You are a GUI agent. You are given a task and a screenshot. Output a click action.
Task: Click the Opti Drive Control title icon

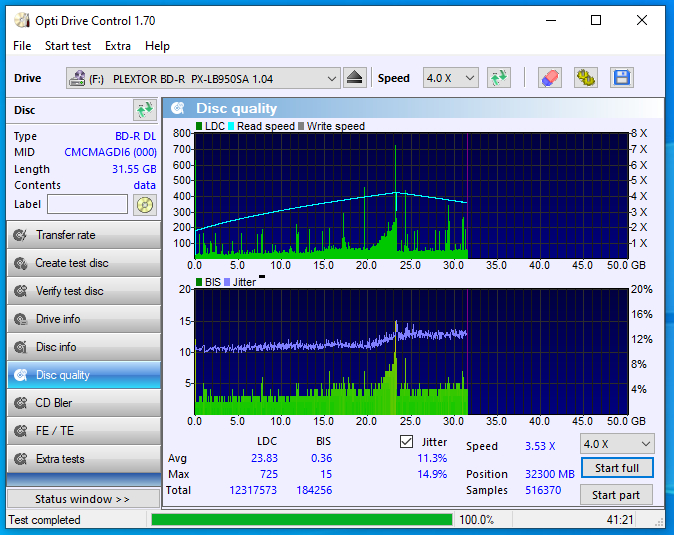point(21,20)
